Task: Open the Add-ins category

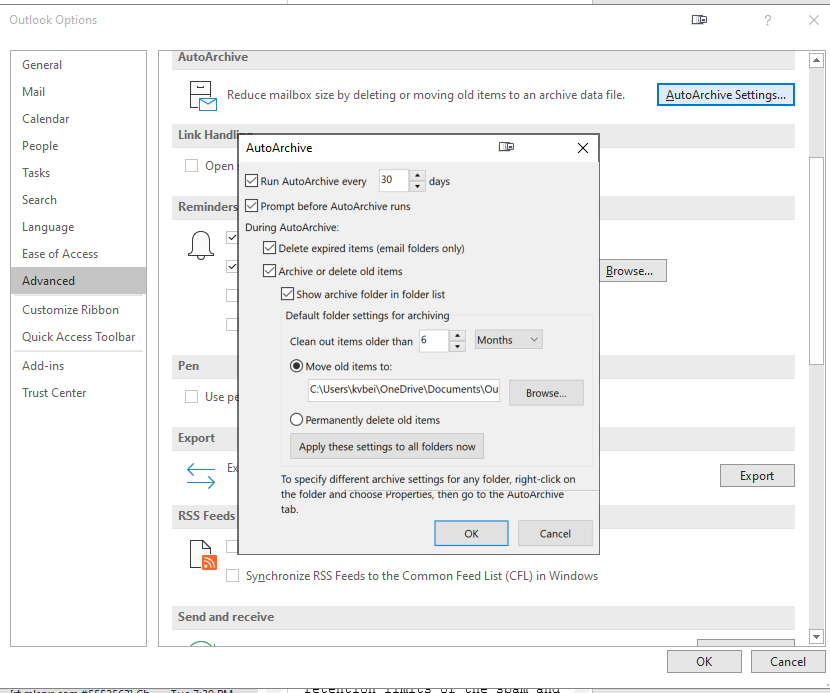Action: pos(78,366)
